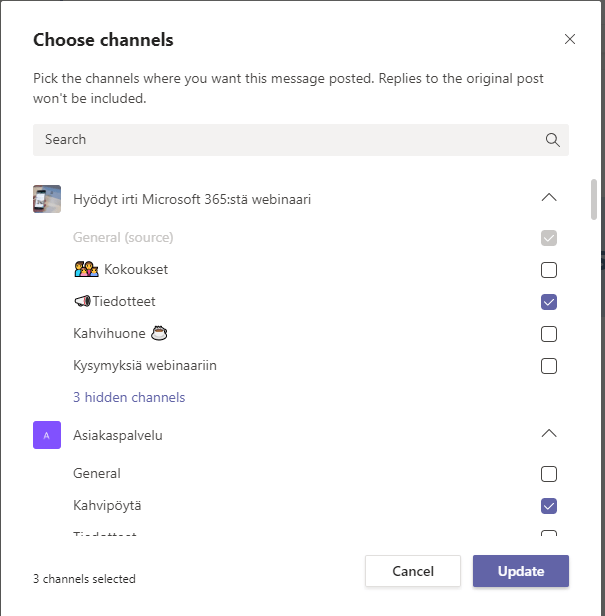Viewport: 605px width, 616px height.
Task: Check the Kokoukset channel checkbox
Action: click(548, 270)
